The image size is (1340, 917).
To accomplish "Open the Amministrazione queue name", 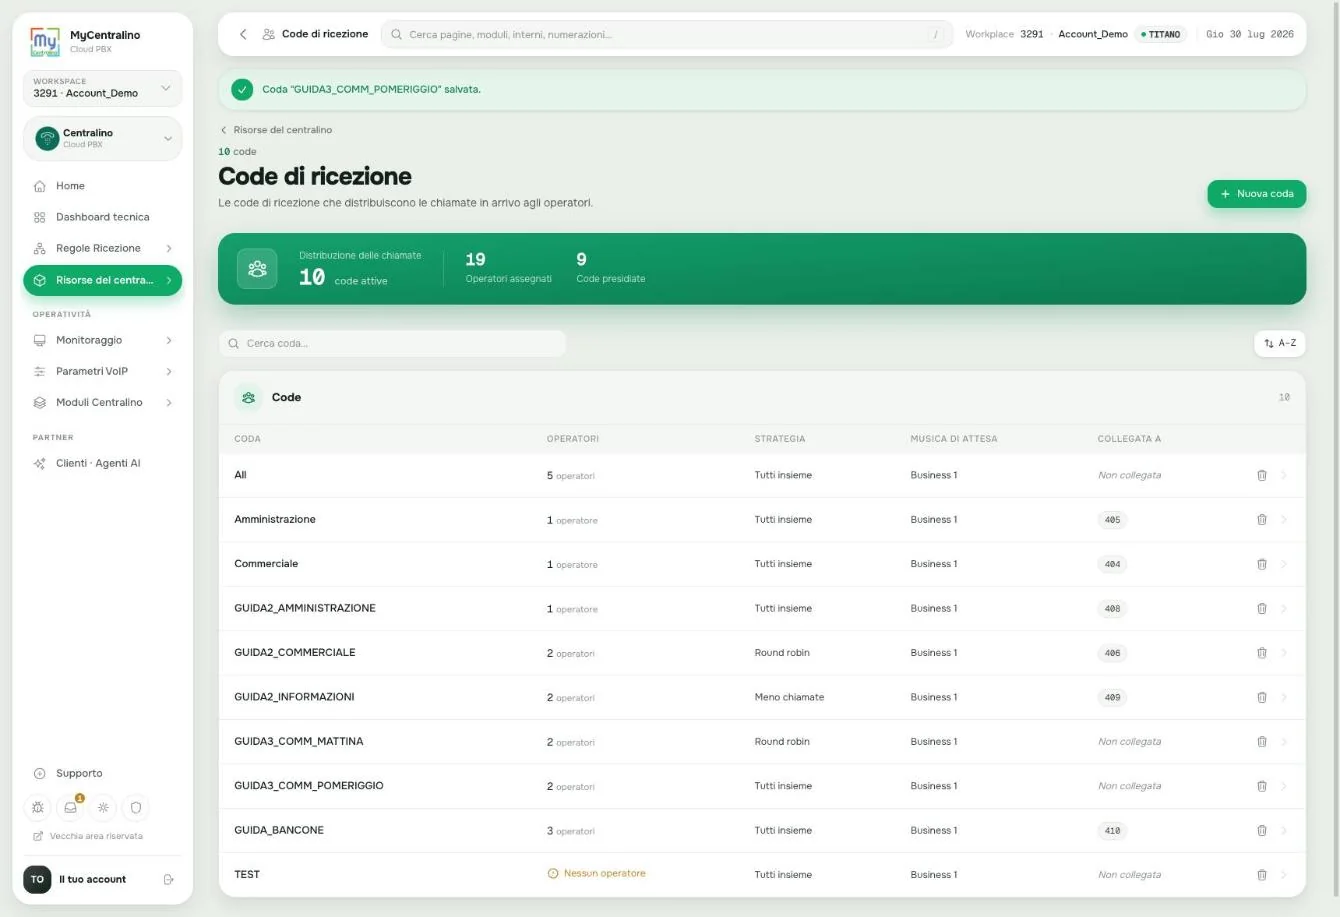I will coord(275,520).
